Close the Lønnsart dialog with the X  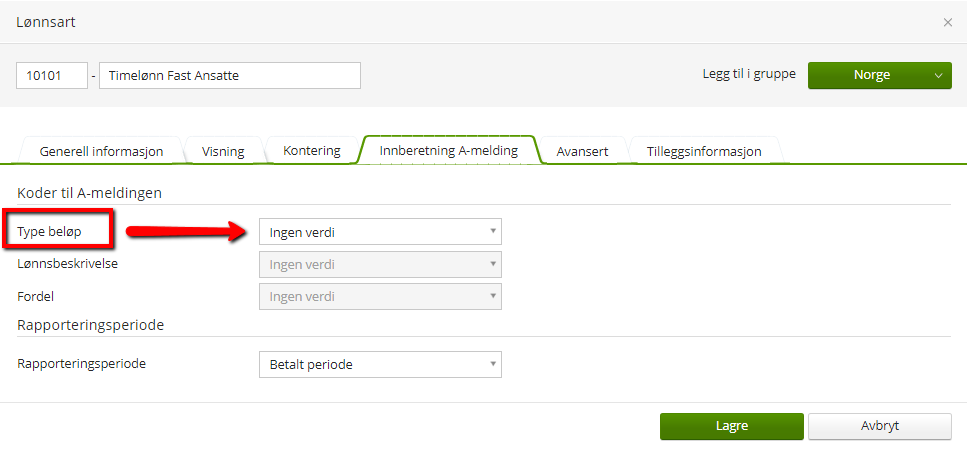pyautogui.click(x=947, y=22)
